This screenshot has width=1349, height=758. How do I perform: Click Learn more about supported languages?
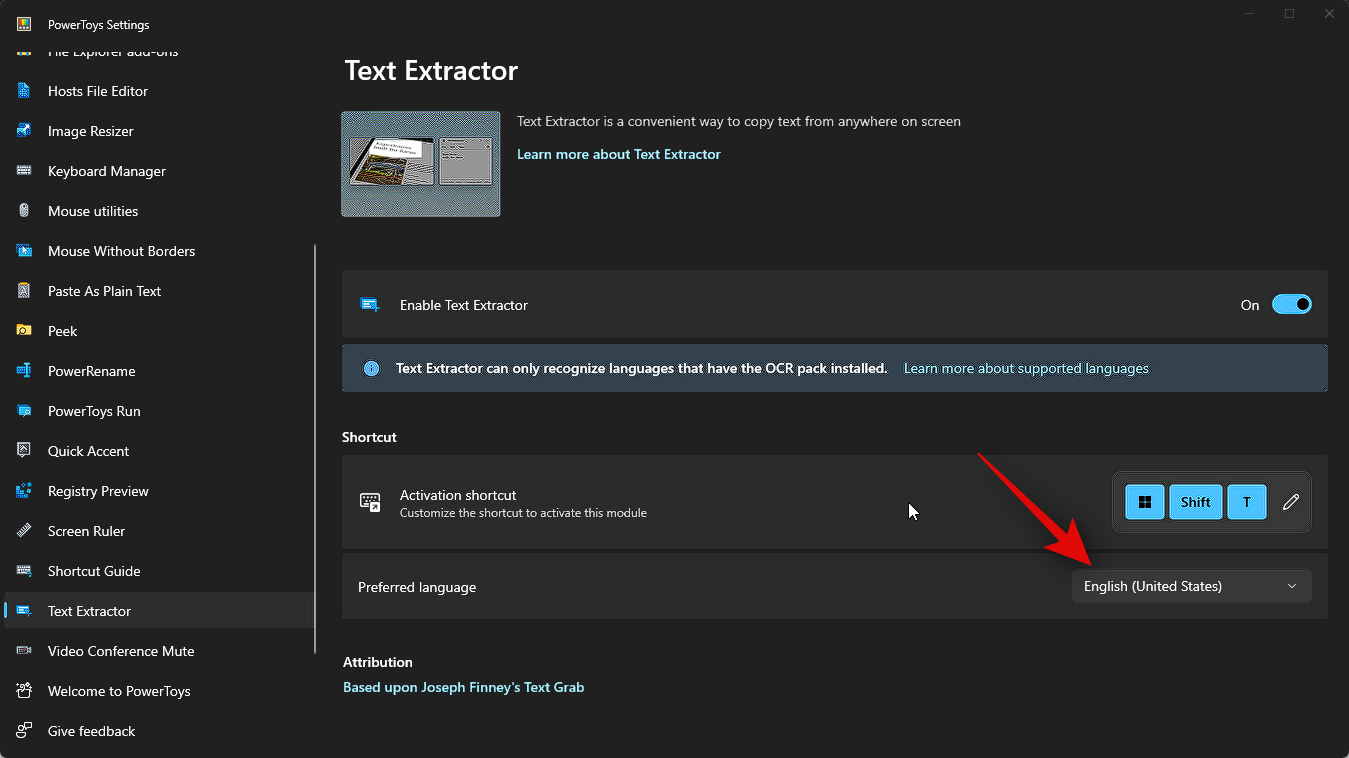(x=1025, y=368)
